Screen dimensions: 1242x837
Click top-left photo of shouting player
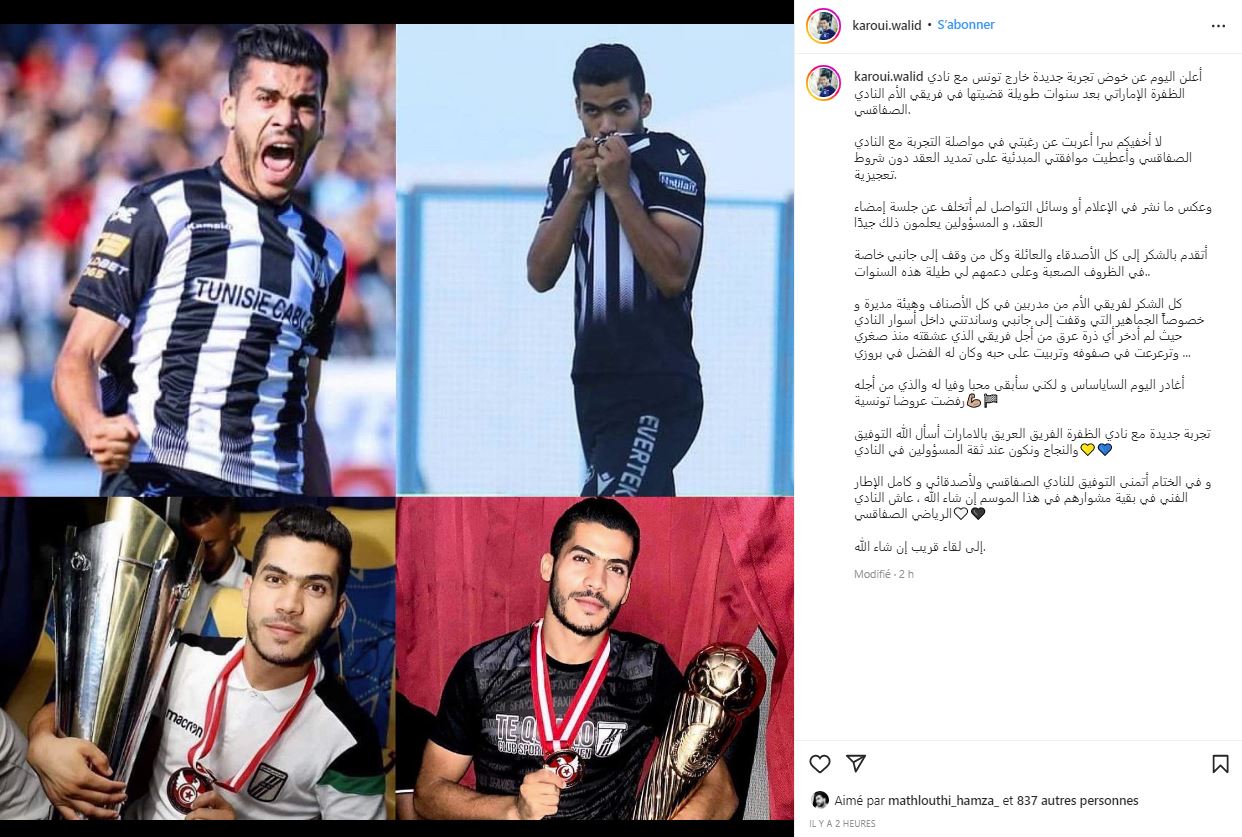(x=198, y=260)
